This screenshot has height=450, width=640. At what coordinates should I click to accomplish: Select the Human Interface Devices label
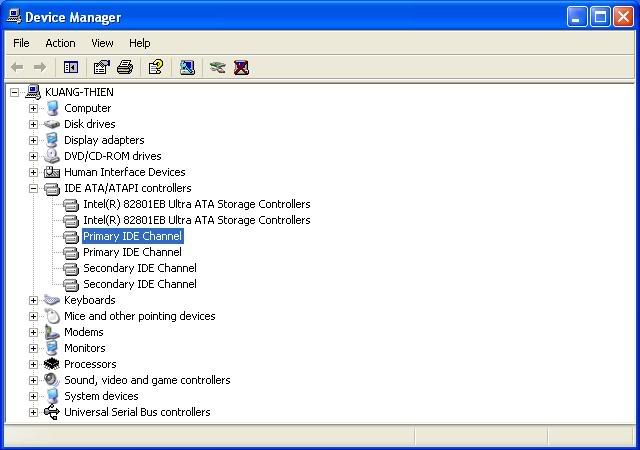coord(124,172)
